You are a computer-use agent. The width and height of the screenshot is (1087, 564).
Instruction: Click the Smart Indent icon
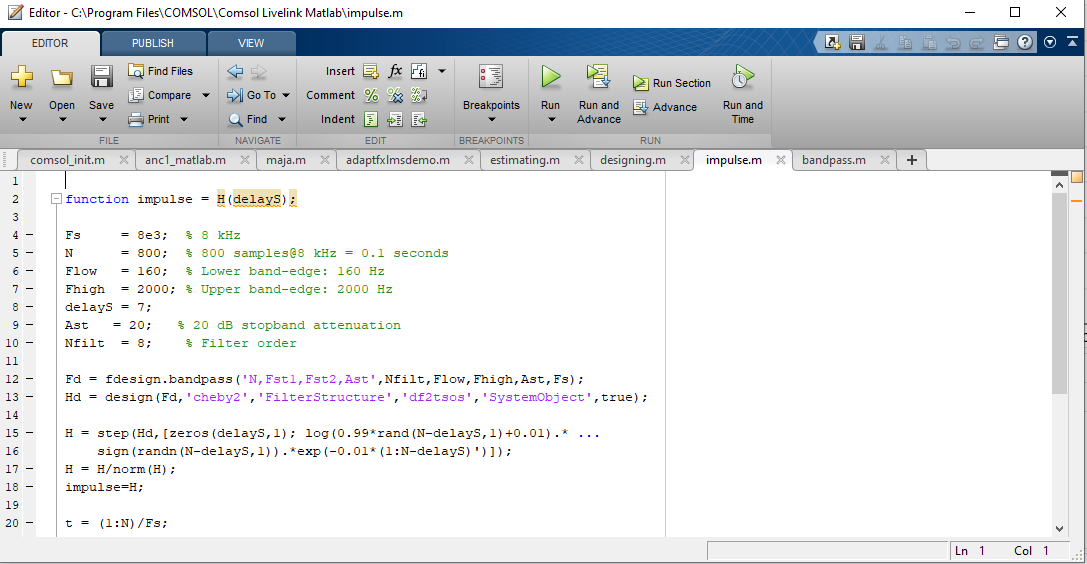[371, 119]
